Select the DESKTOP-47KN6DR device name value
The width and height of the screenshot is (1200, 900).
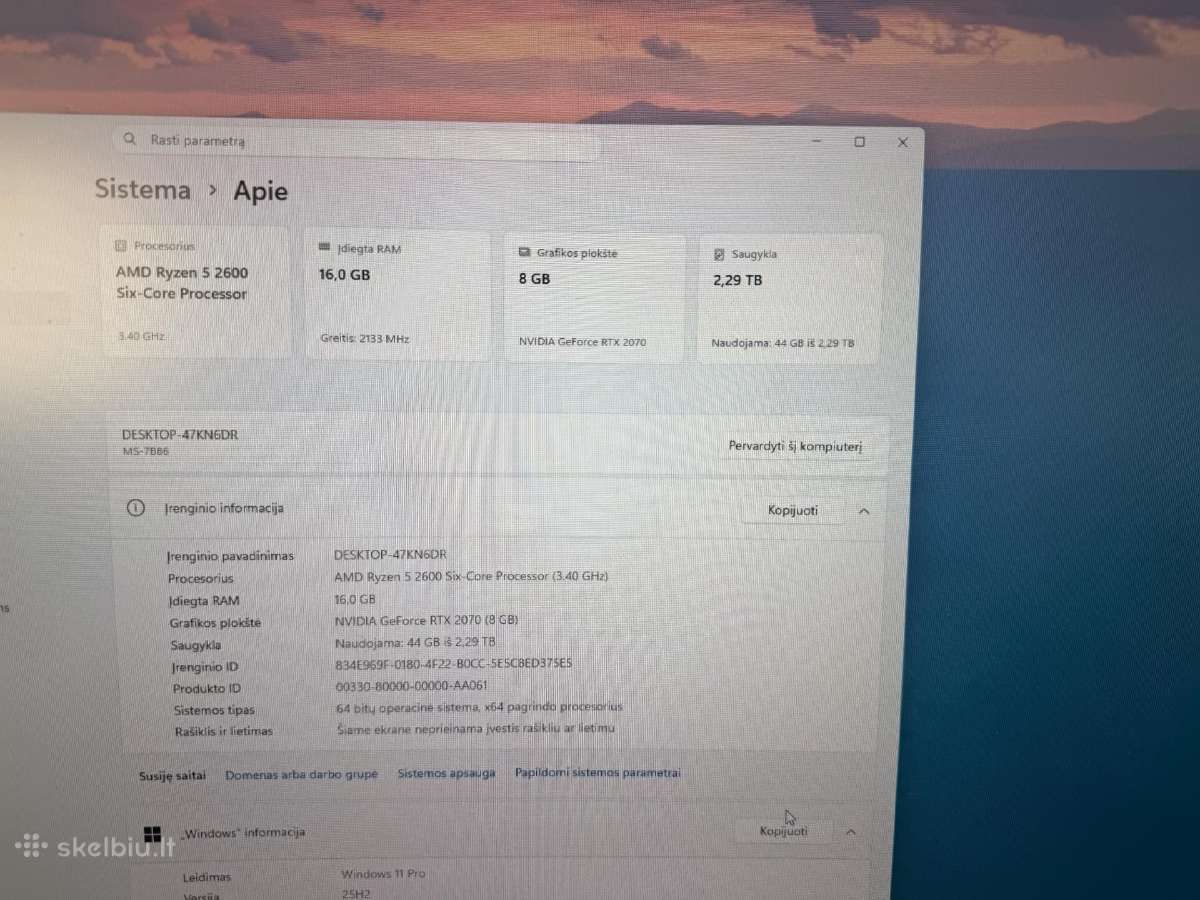click(x=391, y=554)
